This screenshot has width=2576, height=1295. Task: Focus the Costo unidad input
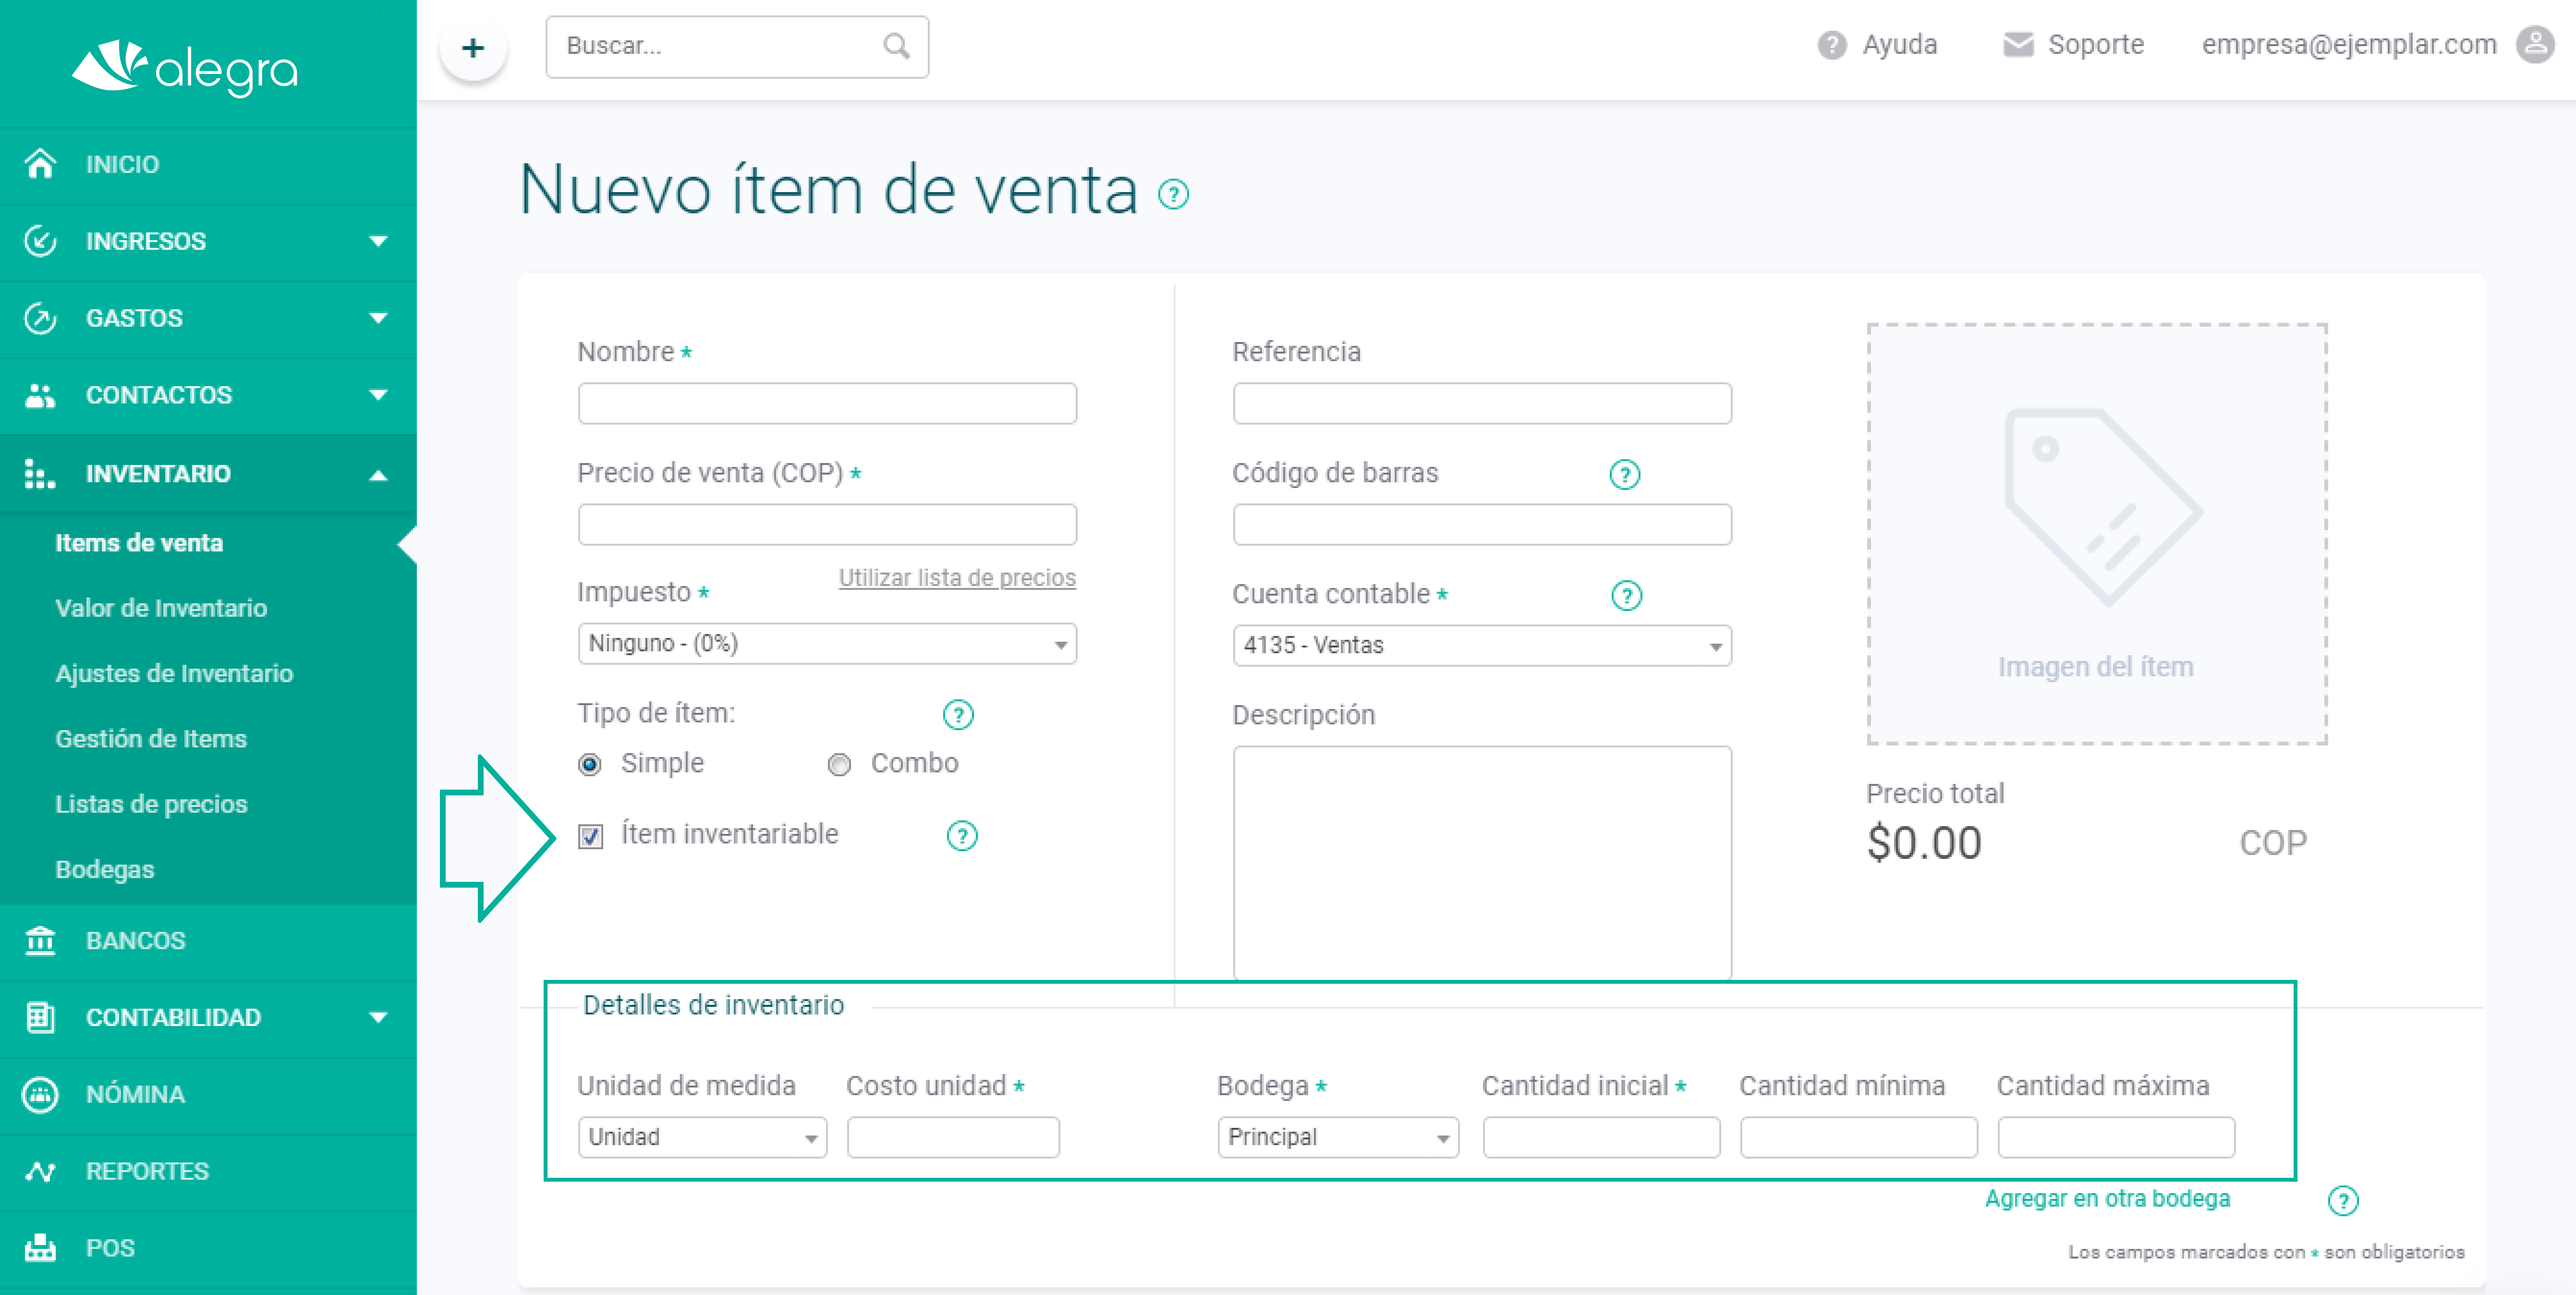click(953, 1137)
